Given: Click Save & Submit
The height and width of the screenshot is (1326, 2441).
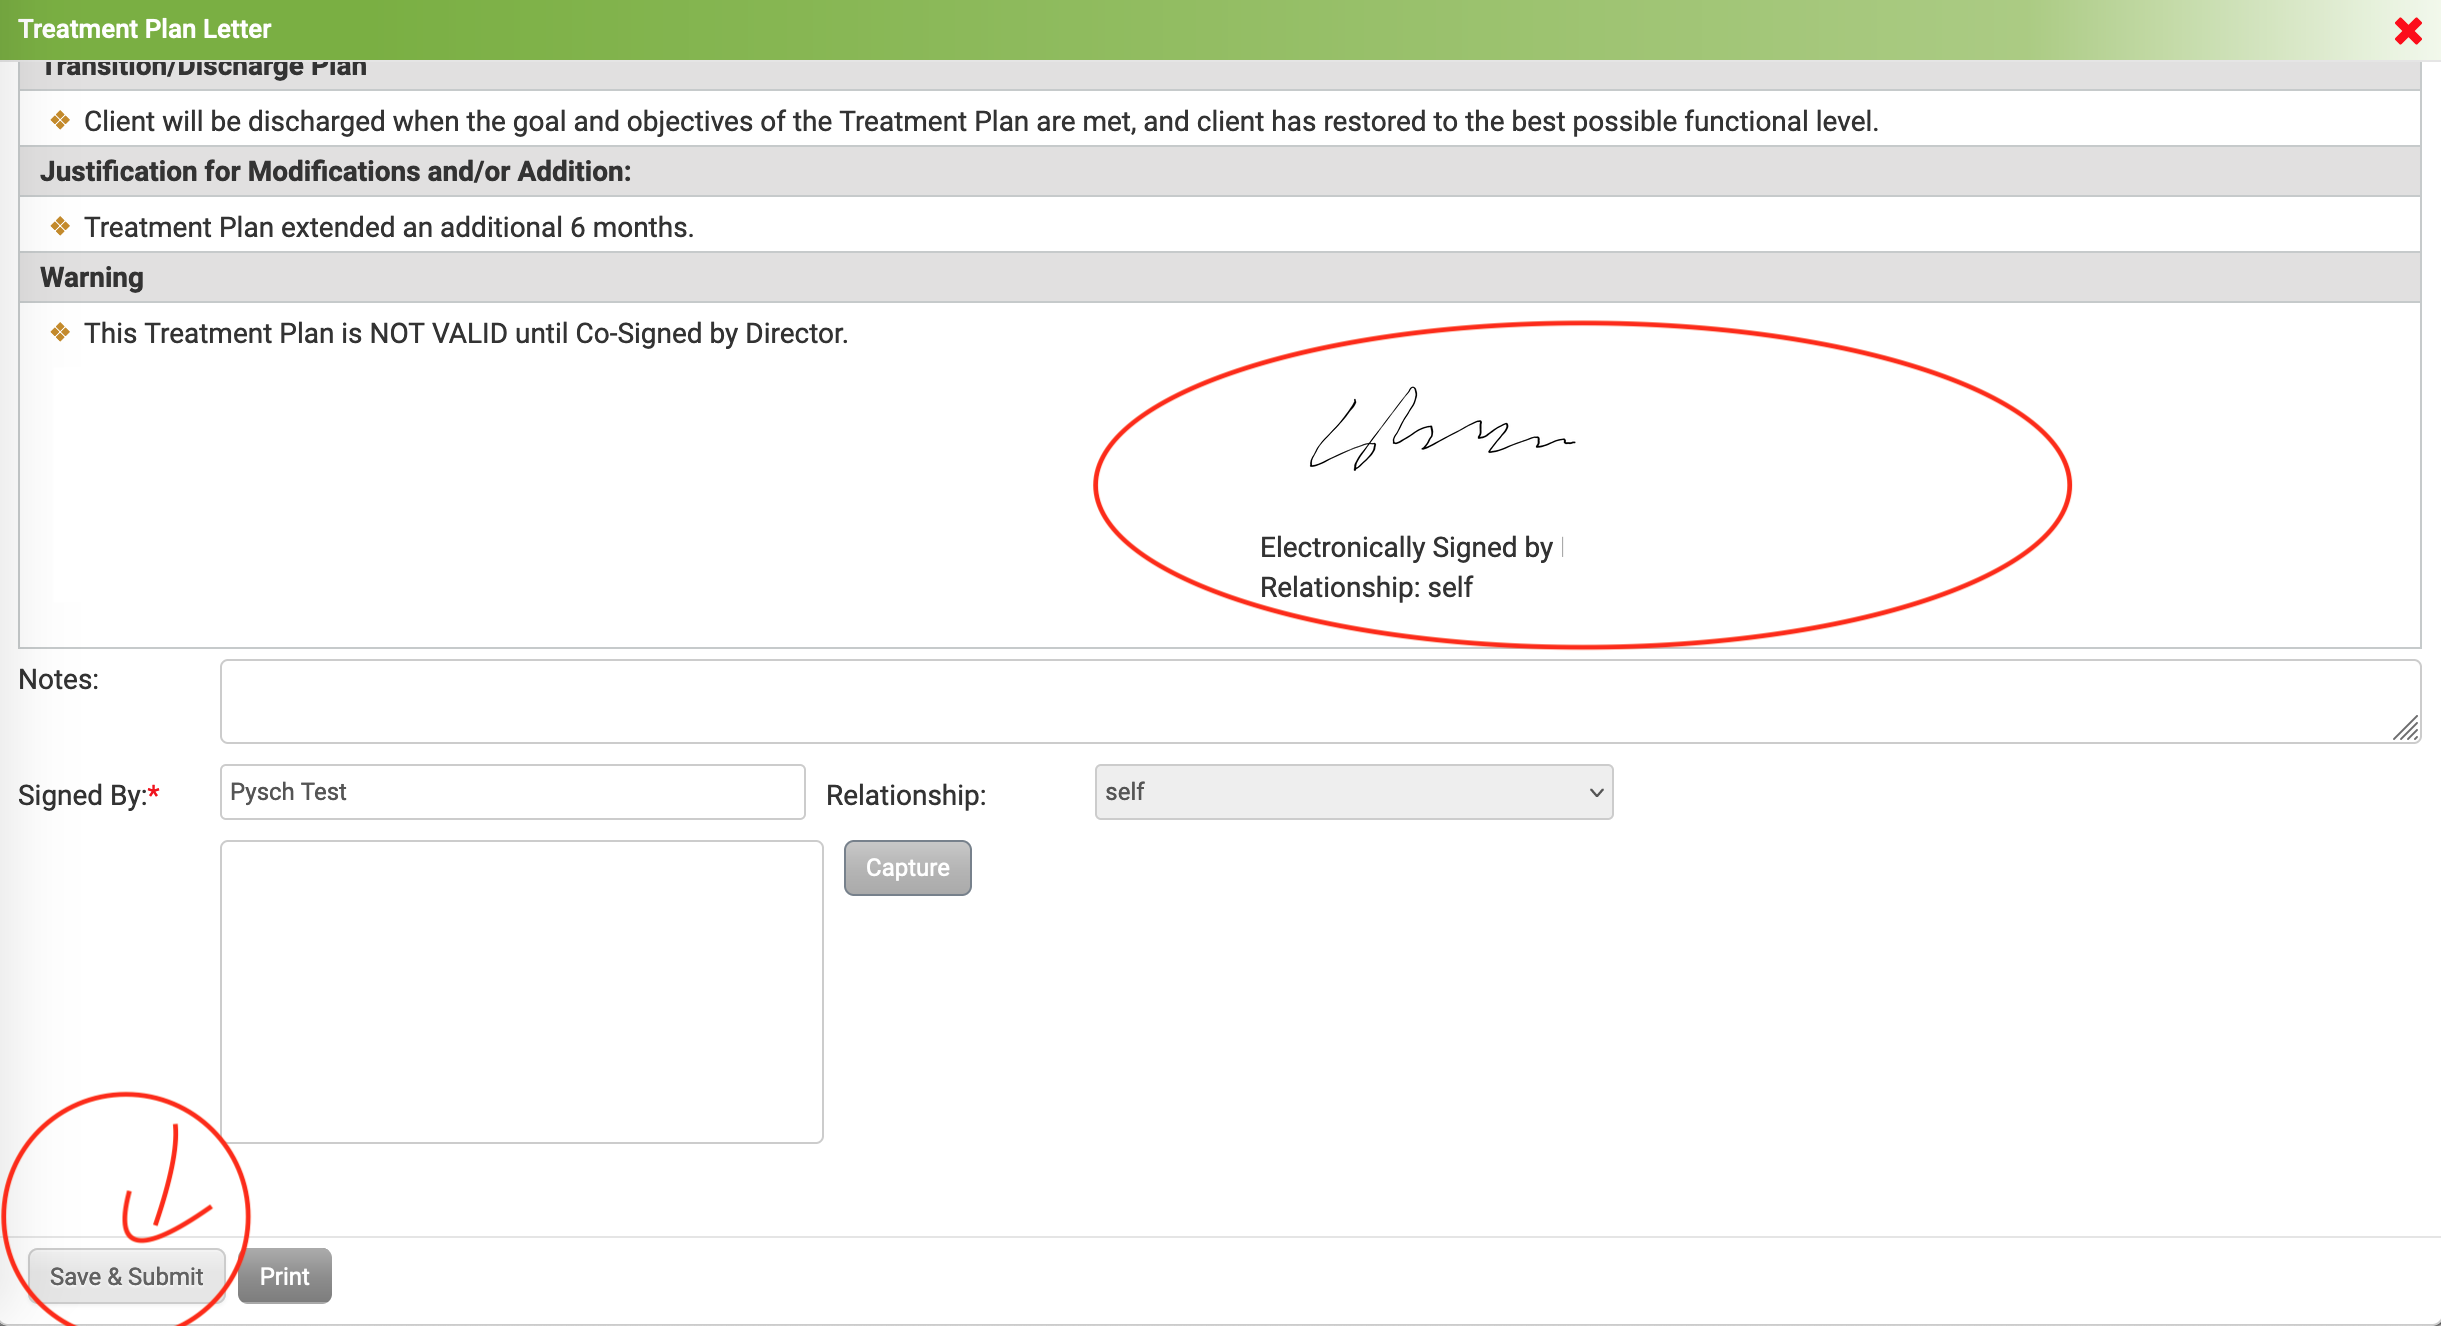Looking at the screenshot, I should pyautogui.click(x=126, y=1276).
